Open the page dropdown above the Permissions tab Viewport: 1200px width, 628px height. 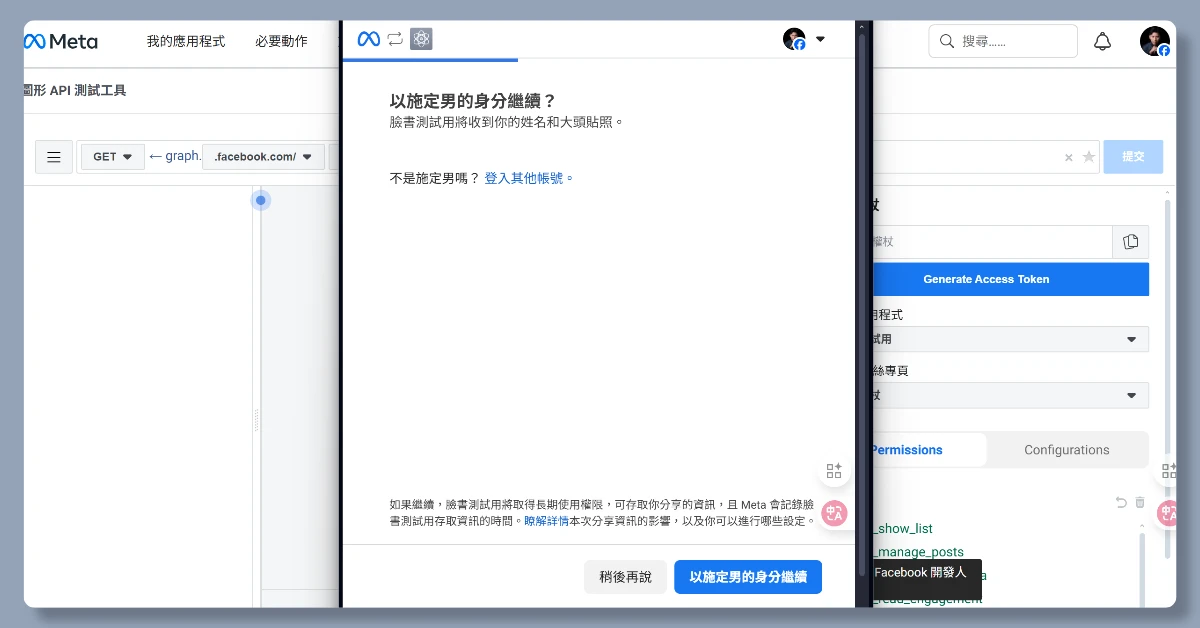coord(1010,395)
